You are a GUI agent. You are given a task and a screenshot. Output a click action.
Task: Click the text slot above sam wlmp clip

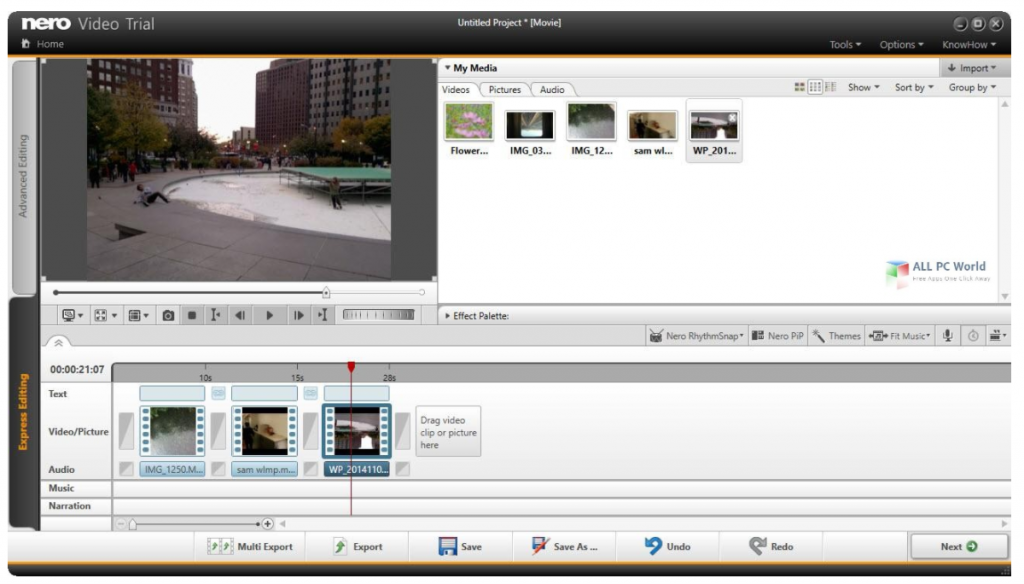(264, 393)
